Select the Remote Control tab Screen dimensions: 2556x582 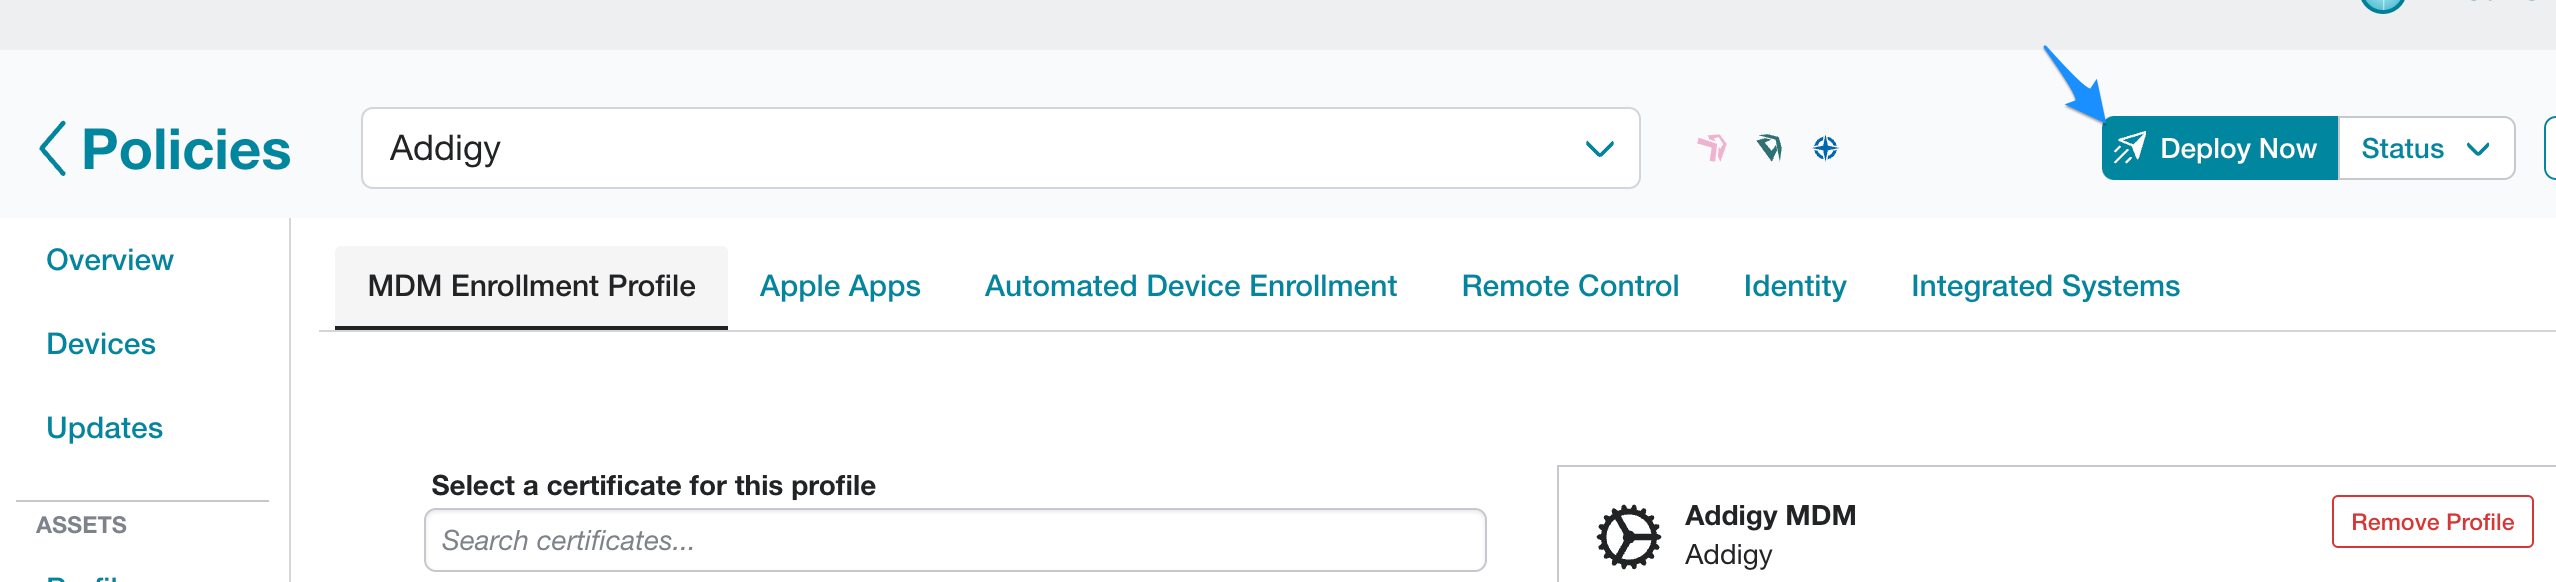click(1570, 286)
